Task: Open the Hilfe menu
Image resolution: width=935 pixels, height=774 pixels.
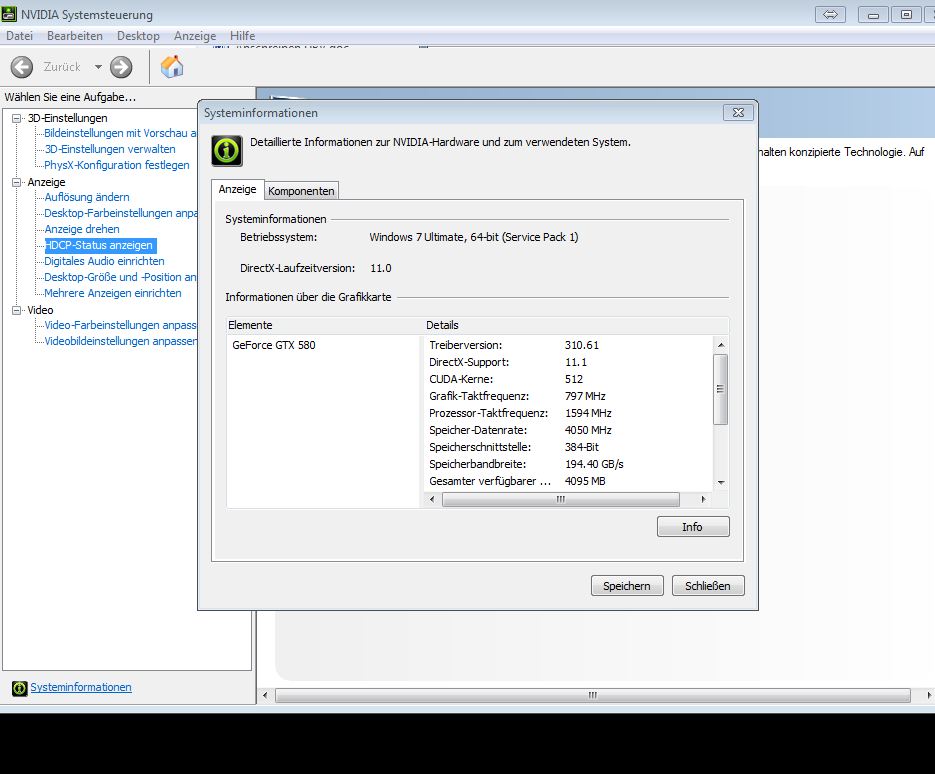Action: click(x=242, y=36)
